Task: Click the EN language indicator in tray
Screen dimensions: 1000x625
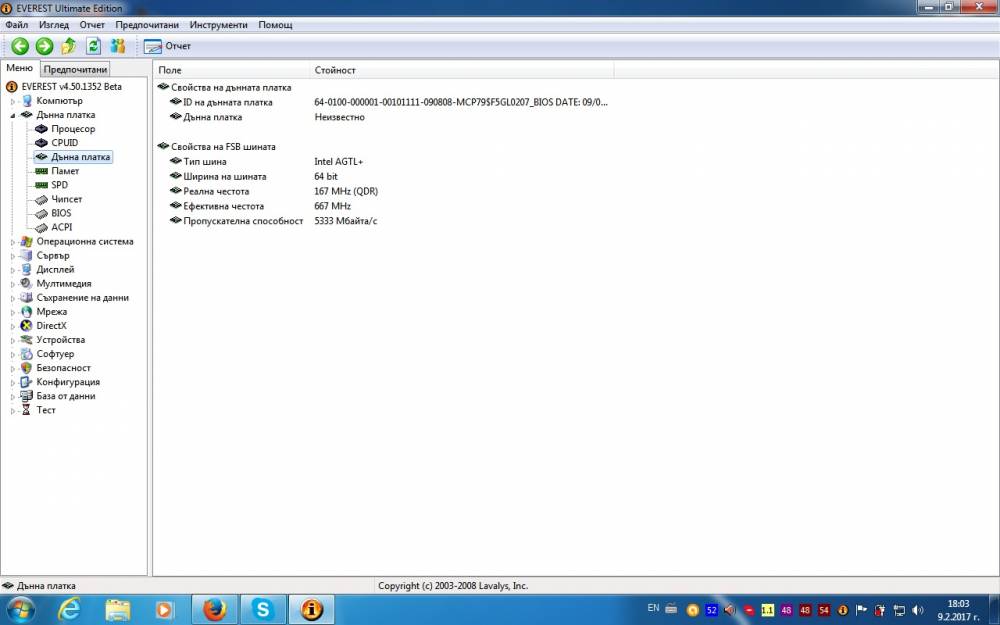Action: tap(653, 608)
